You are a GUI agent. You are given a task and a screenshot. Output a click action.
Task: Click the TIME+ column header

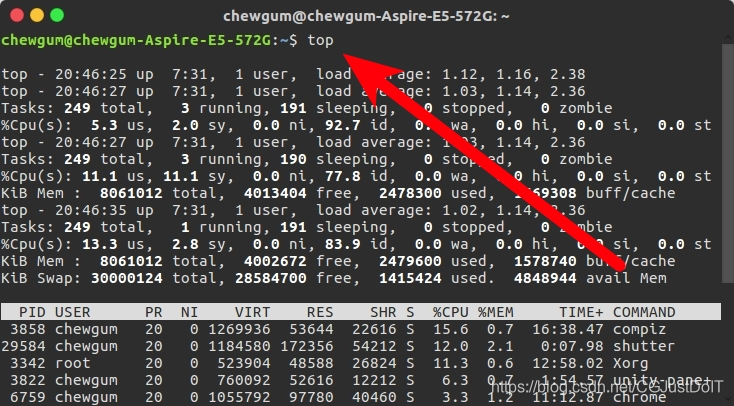pyautogui.click(x=581, y=312)
